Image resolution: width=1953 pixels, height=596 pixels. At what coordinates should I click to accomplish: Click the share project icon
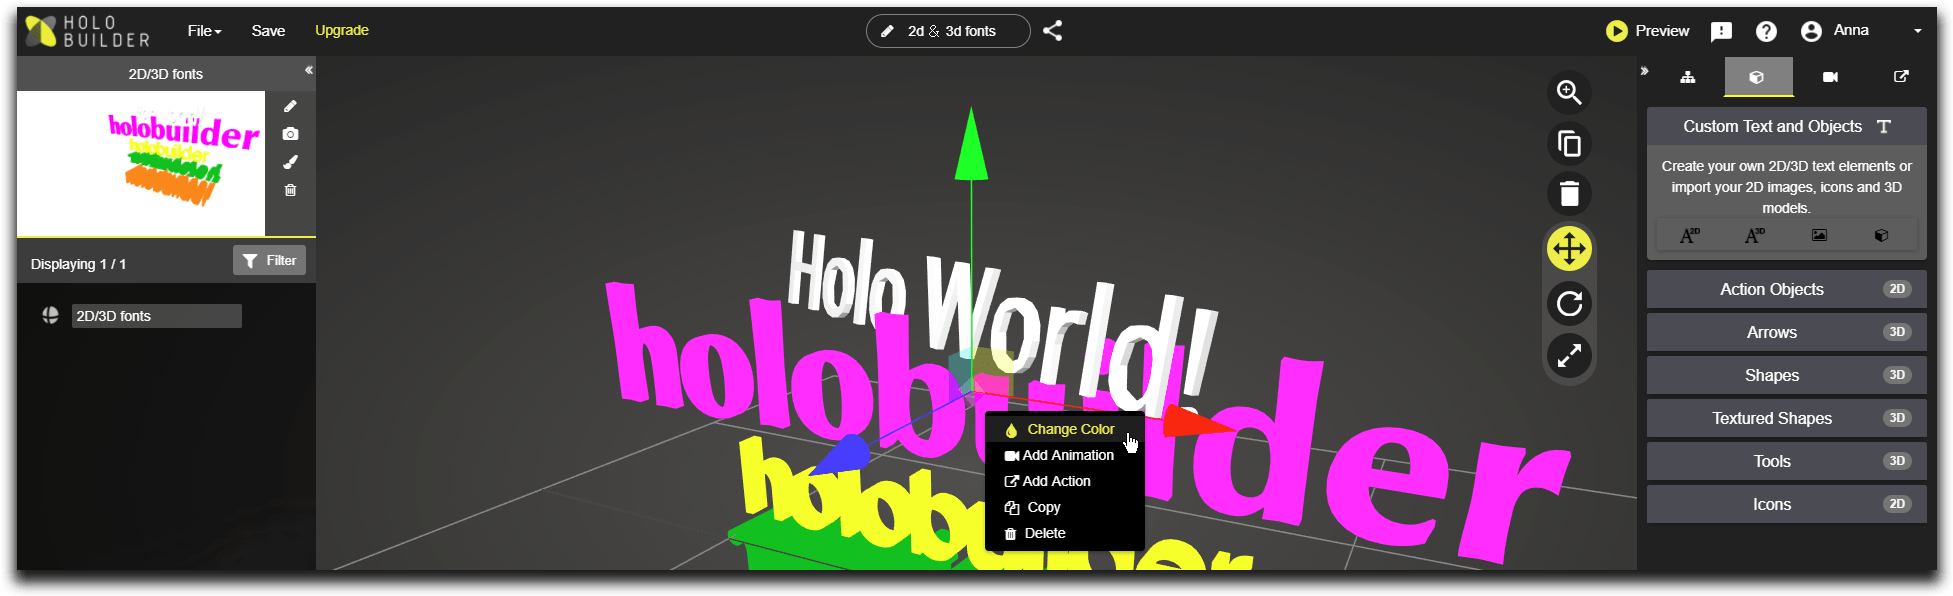pyautogui.click(x=1053, y=31)
